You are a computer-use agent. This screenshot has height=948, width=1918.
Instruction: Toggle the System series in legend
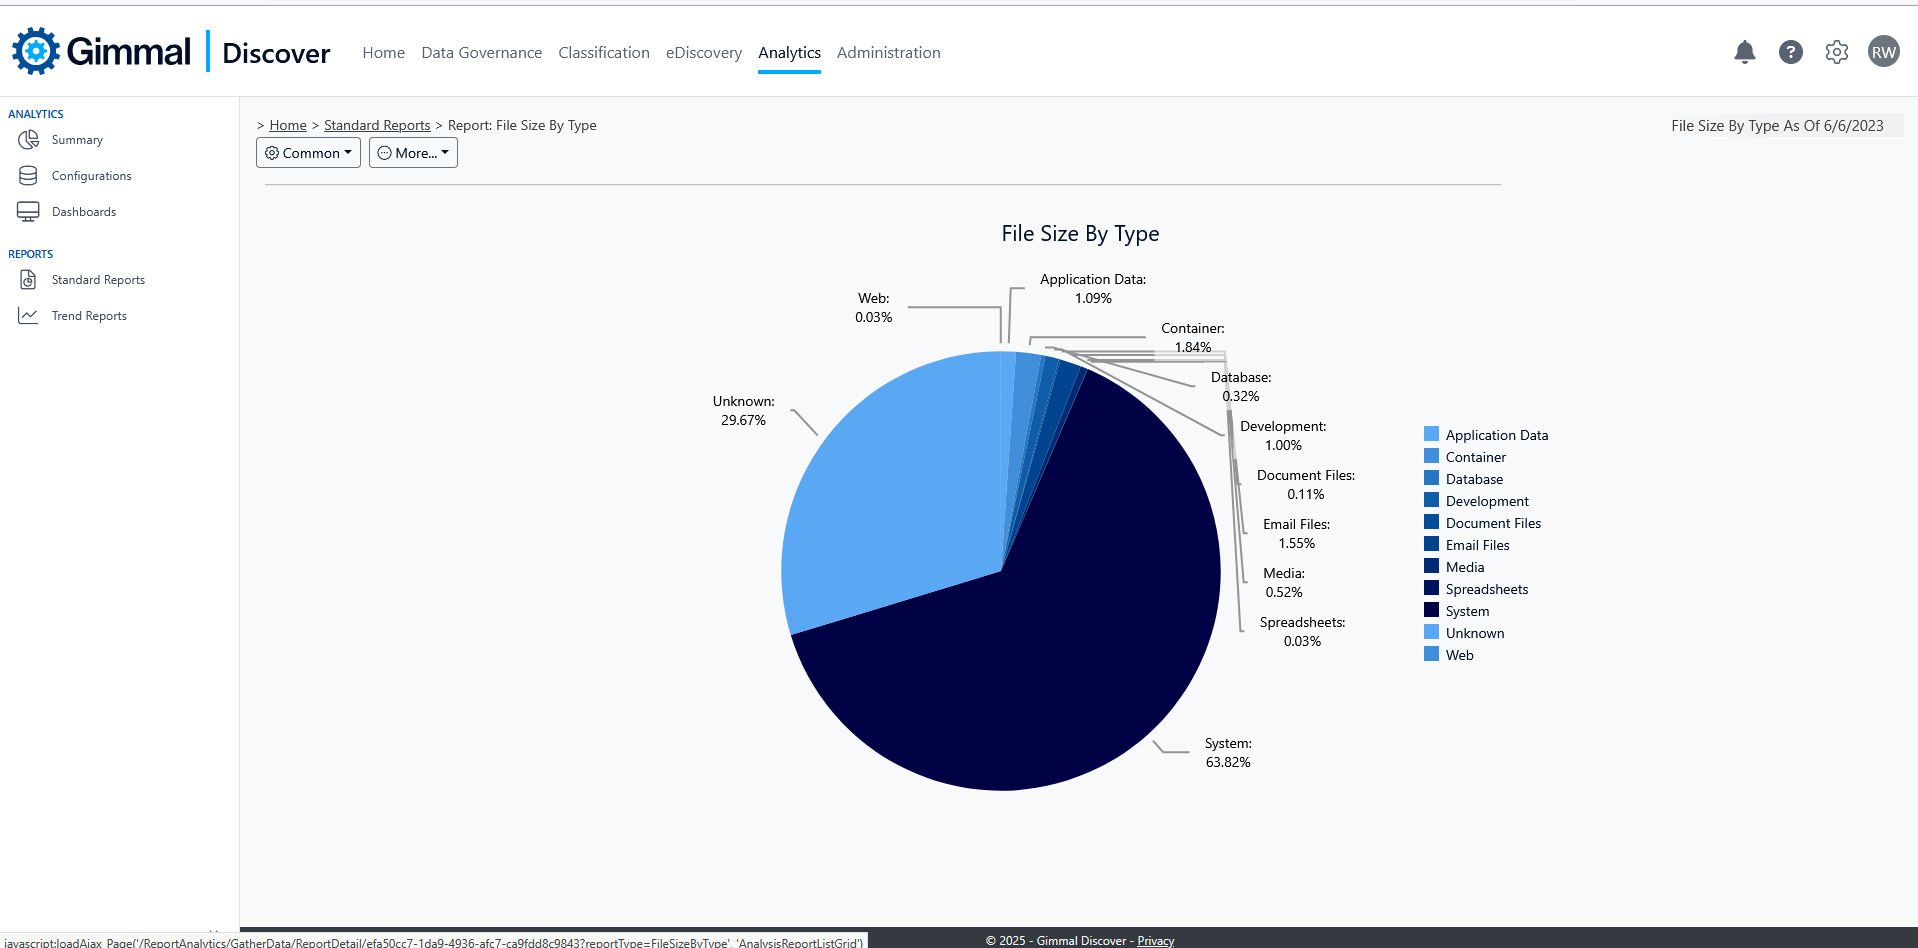coord(1466,611)
